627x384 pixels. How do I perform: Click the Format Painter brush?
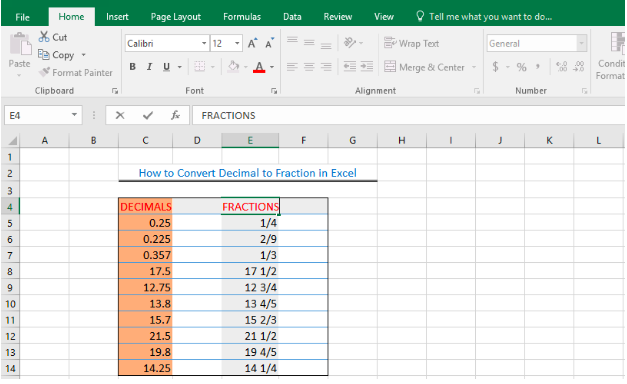tap(44, 72)
